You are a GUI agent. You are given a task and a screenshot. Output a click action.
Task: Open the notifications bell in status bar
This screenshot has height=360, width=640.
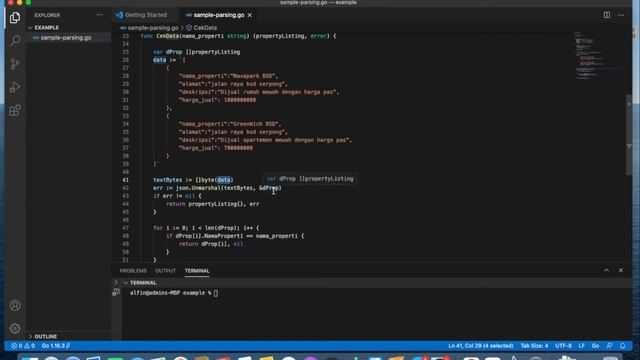[622, 346]
